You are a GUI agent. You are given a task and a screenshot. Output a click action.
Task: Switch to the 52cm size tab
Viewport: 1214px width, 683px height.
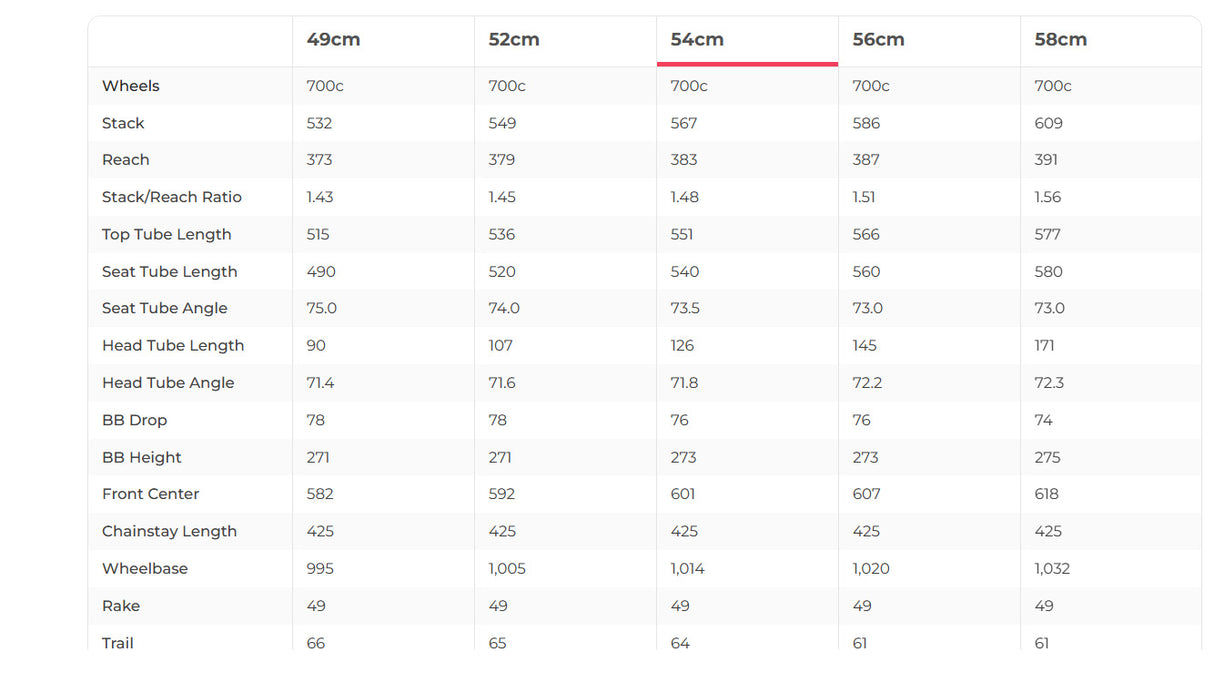pyautogui.click(x=514, y=40)
